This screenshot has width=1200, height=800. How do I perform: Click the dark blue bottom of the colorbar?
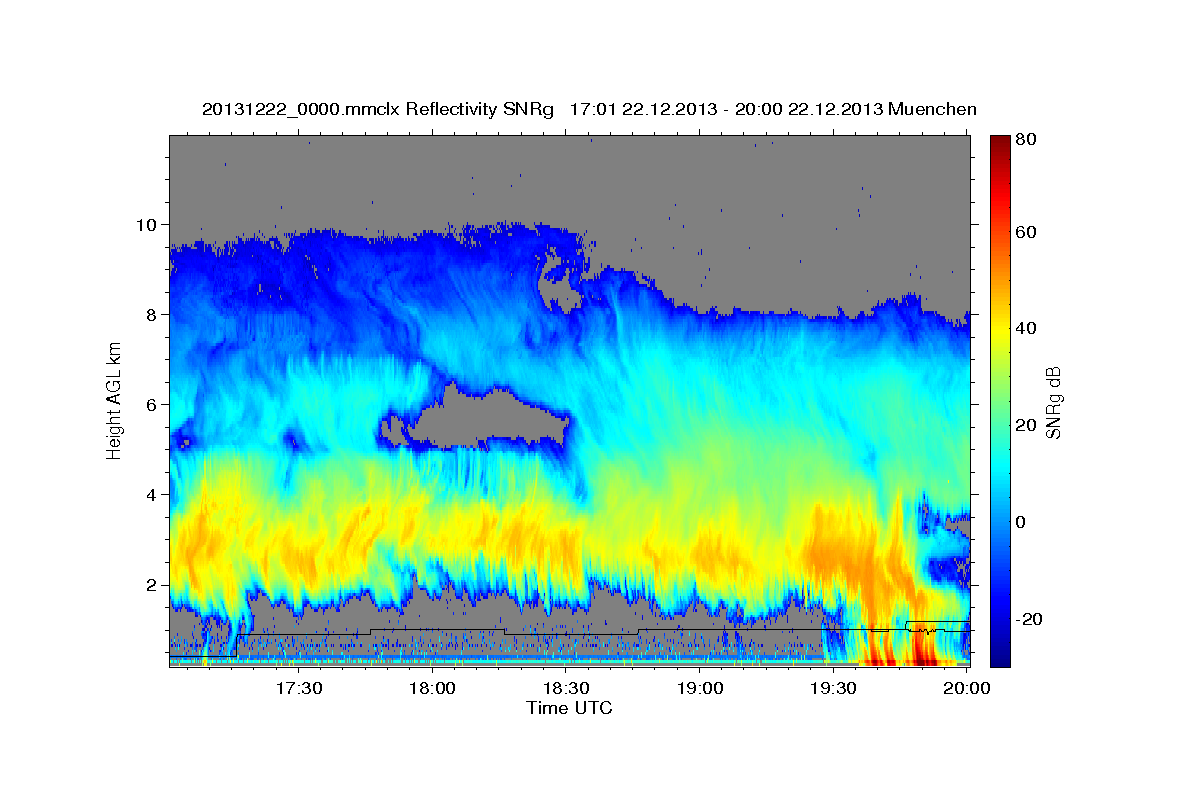point(1000,655)
